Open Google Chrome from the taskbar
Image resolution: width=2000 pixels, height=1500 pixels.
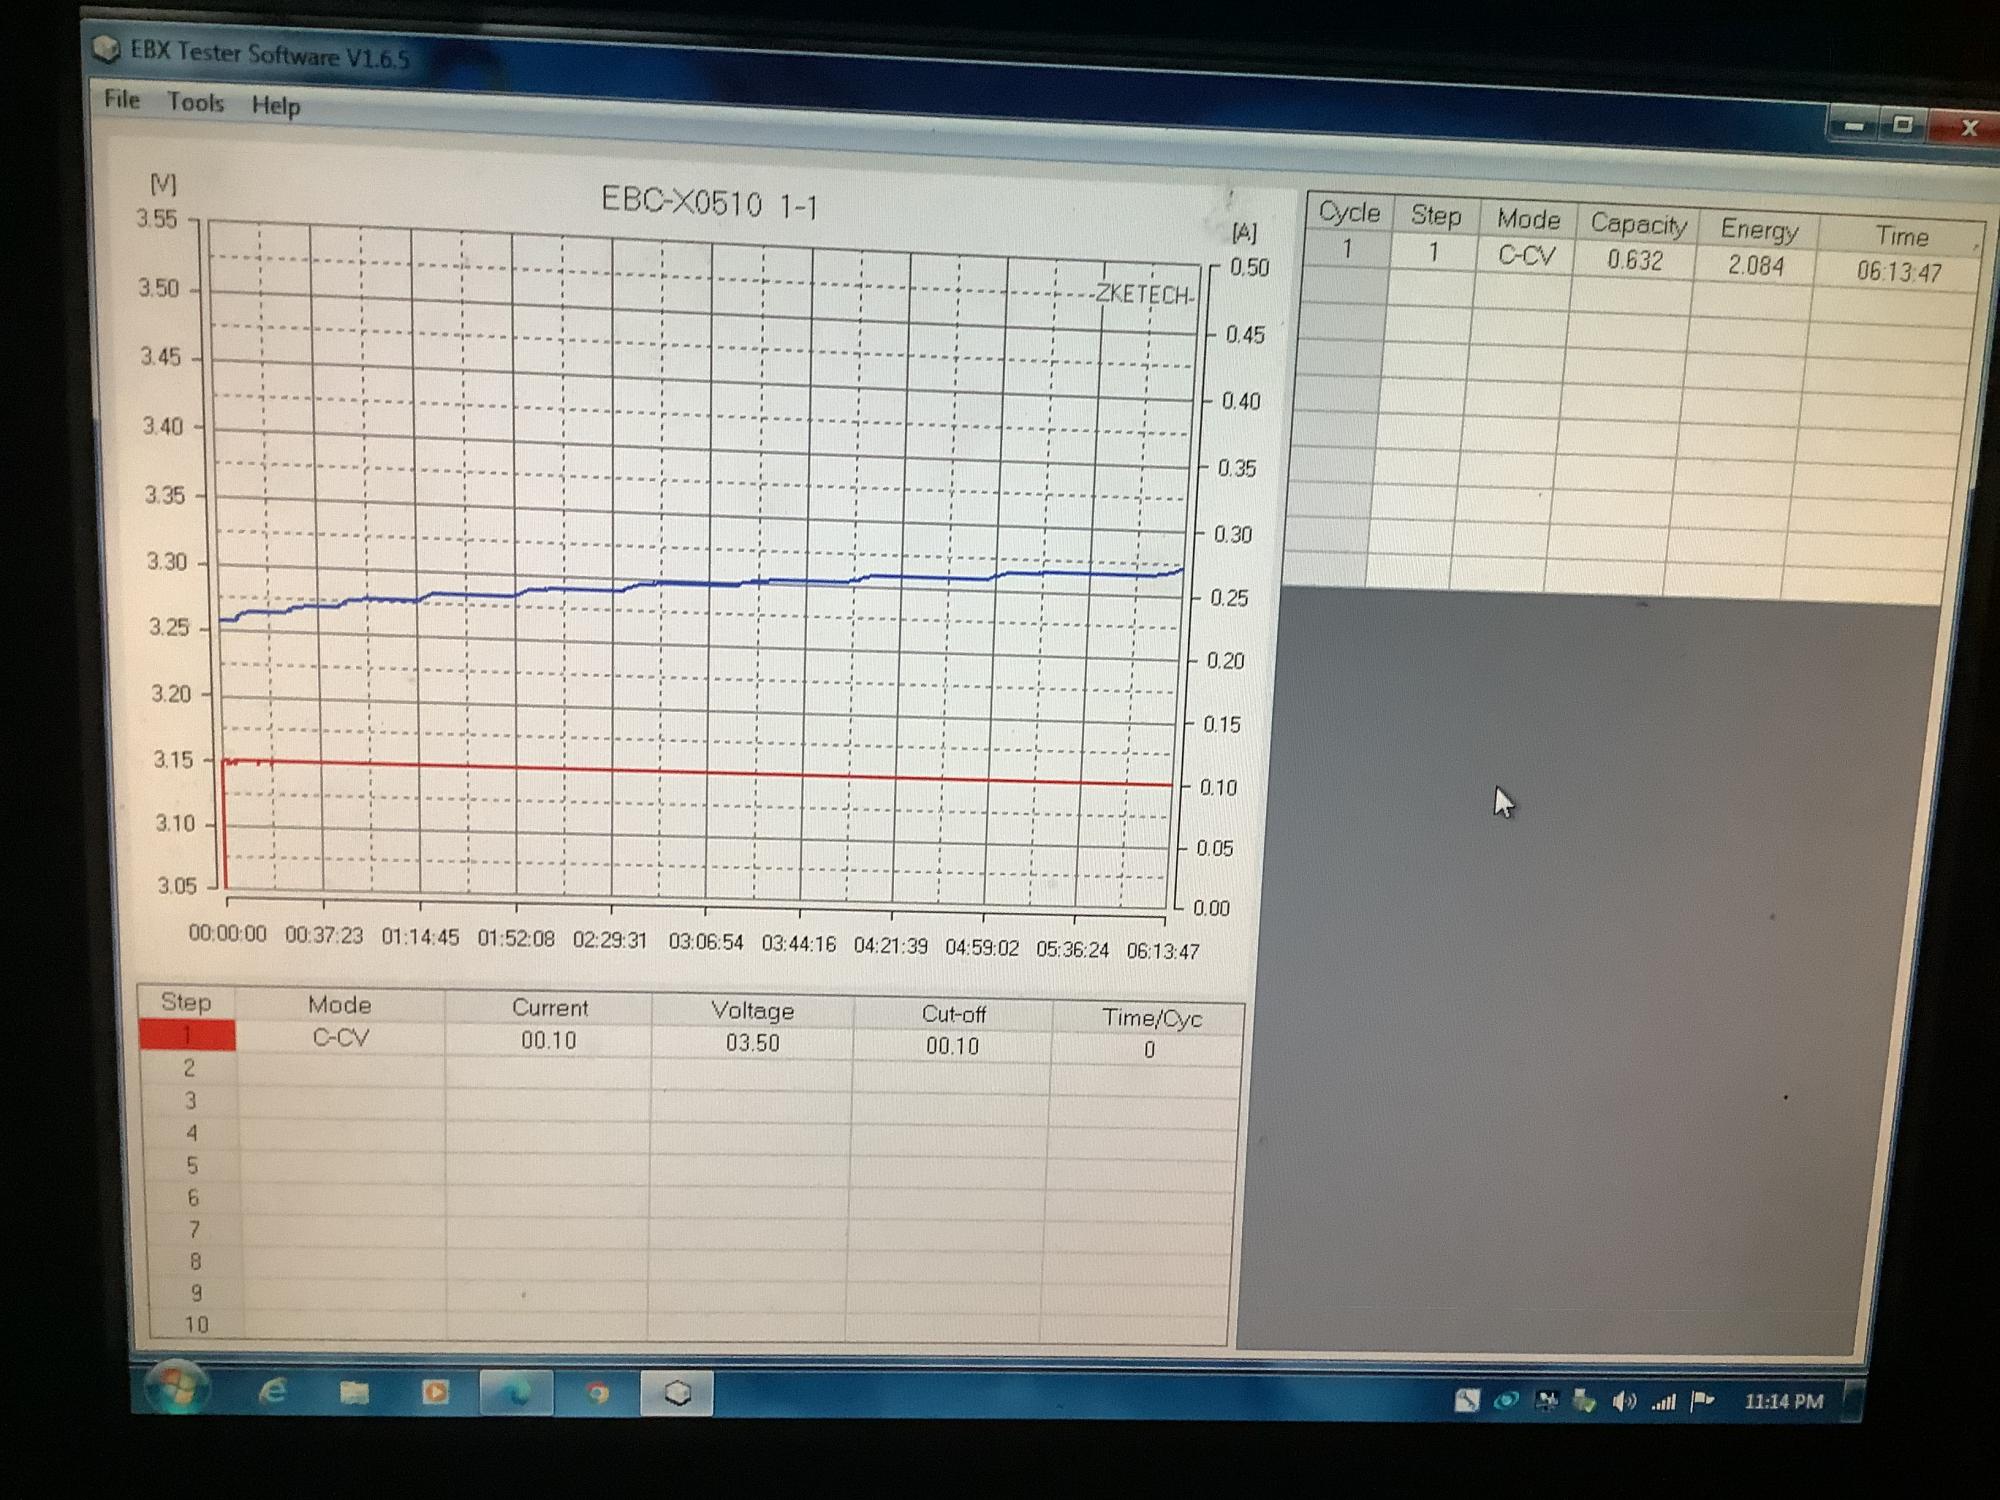tap(597, 1393)
